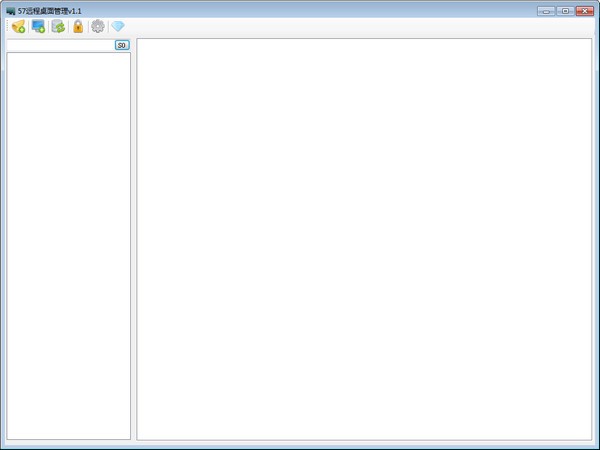Viewport: 600px width, 450px height.
Task: Click the database refresh icon
Action: tap(58, 26)
